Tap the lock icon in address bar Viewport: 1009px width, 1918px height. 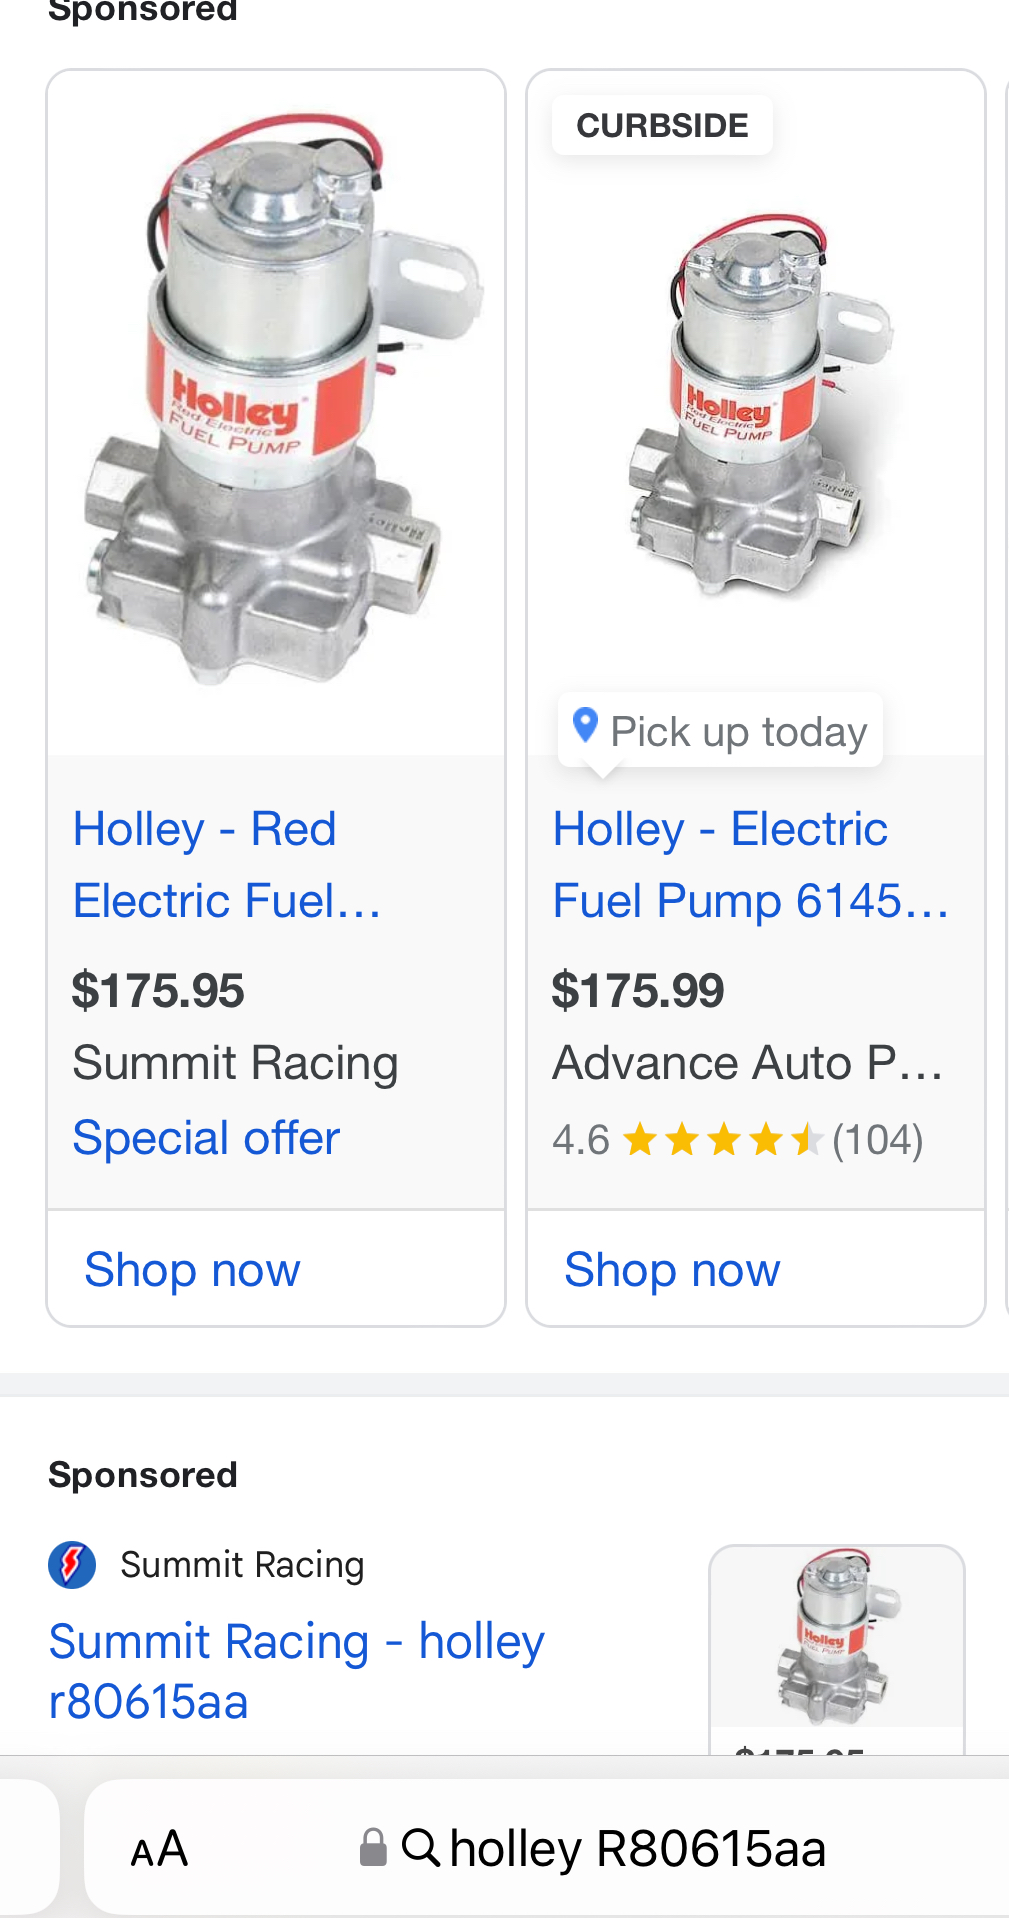pos(373,1848)
